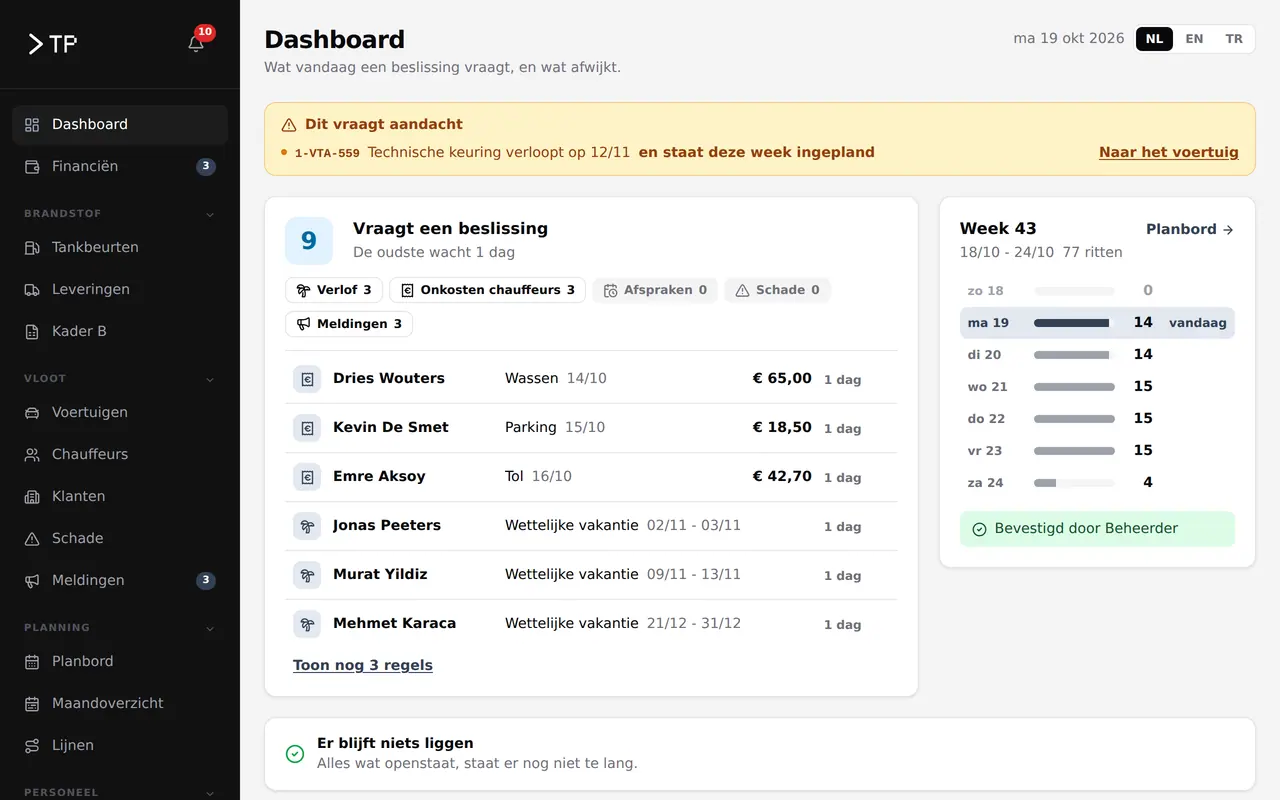Filter decisions by Verlof 3
Viewport: 1280px width, 800px height.
pyautogui.click(x=334, y=290)
